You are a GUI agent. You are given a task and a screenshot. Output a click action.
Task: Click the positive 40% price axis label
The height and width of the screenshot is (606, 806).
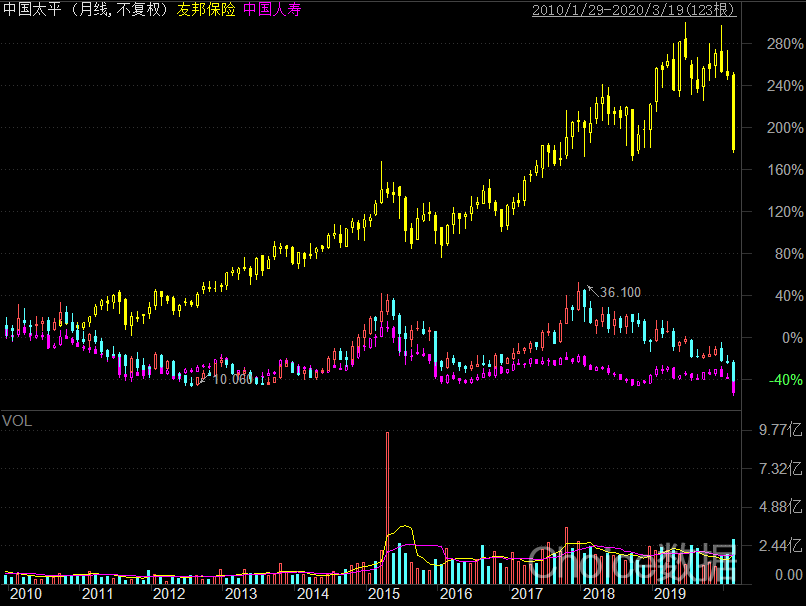789,296
